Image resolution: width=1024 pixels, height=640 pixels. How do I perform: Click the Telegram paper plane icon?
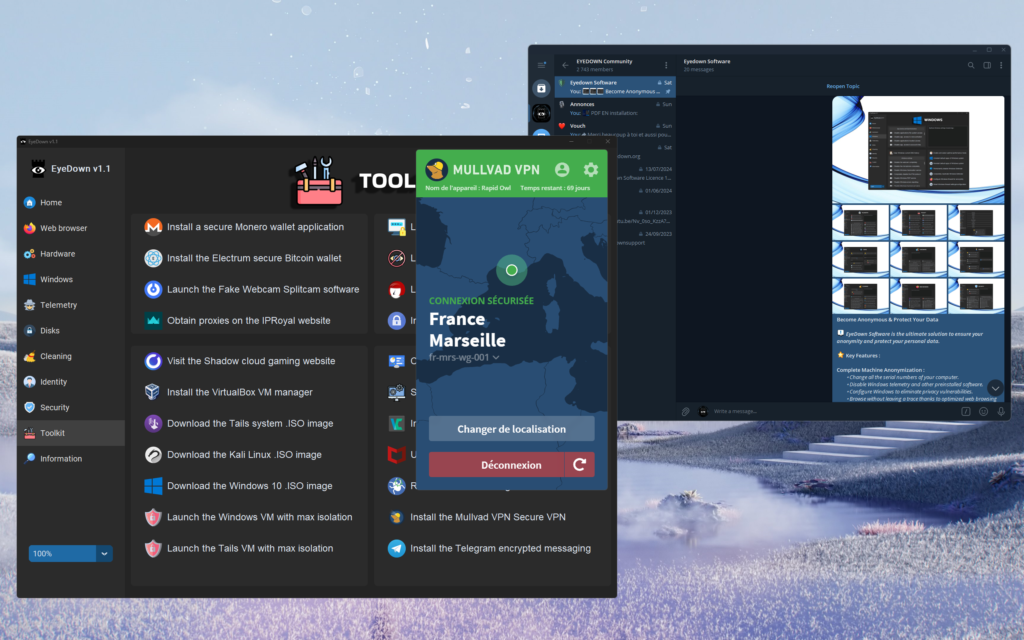tap(397, 548)
